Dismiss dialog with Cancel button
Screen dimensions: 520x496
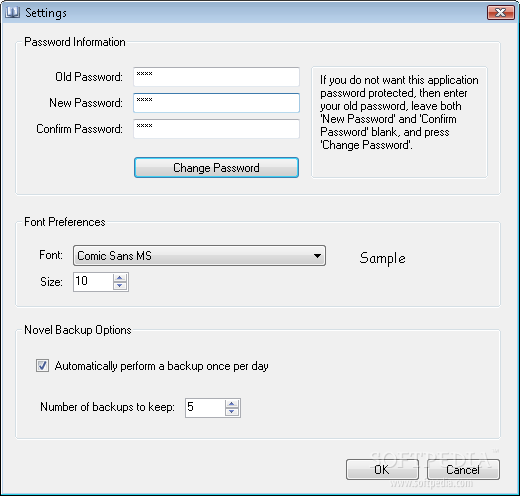coord(463,469)
